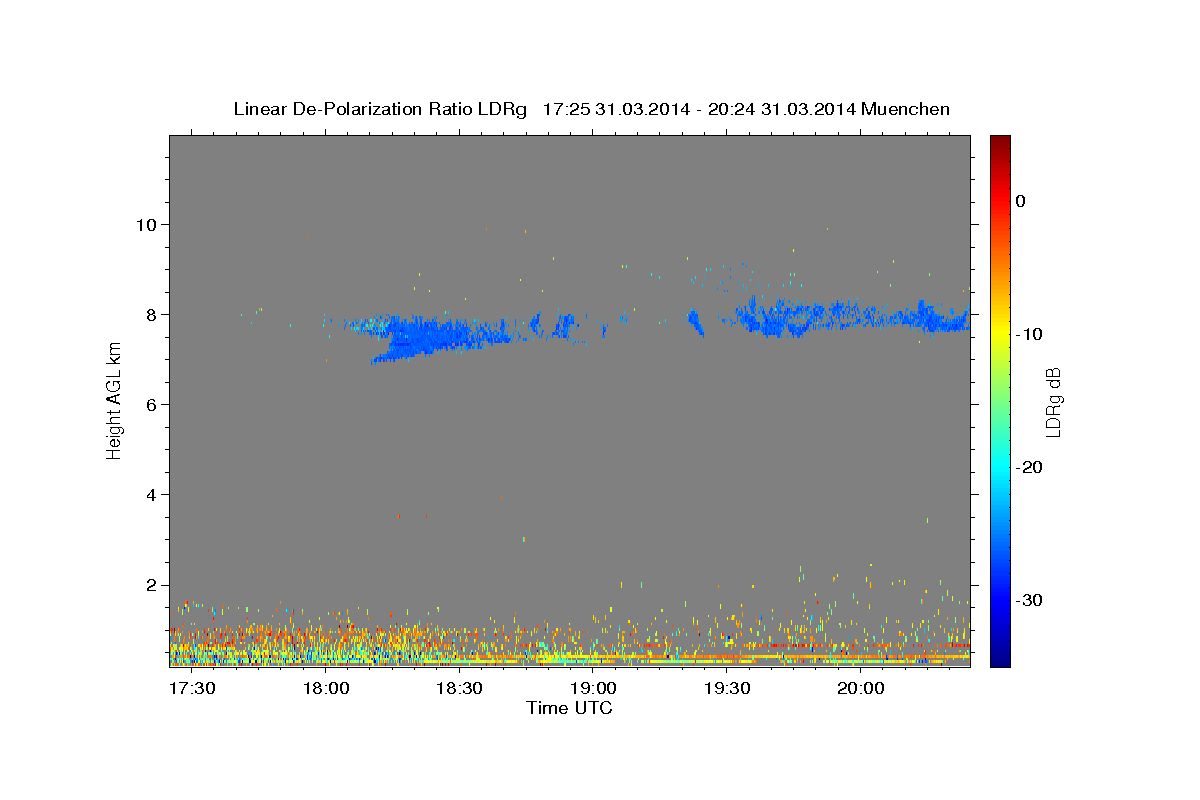Click the '-30' colorbar tick label
Image resolution: width=1200 pixels, height=800 pixels.
[x=1029, y=600]
